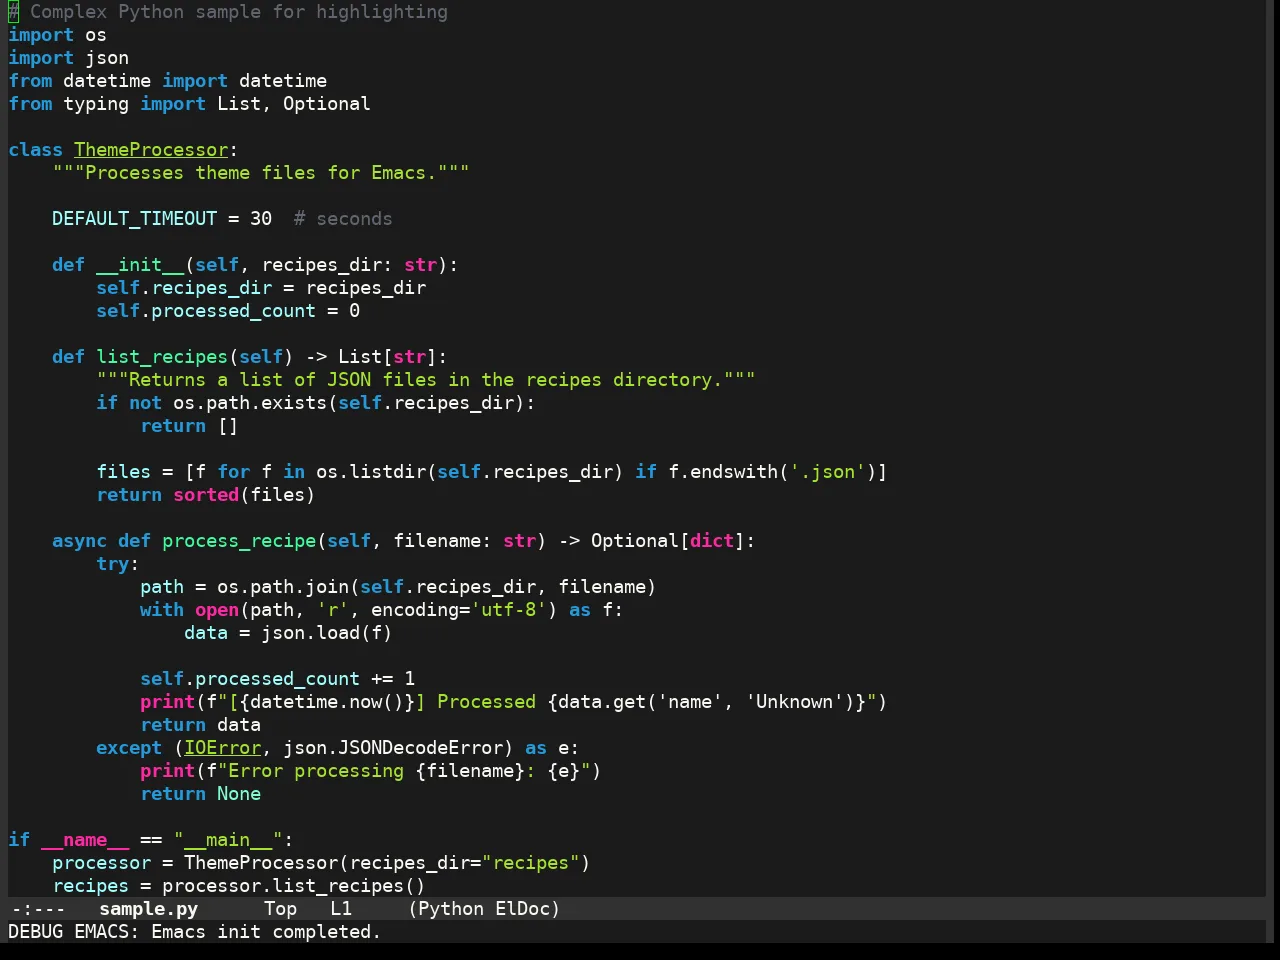The image size is (1280, 960).
Task: Click 'os.path.exists' in the if-not line
Action: tap(250, 403)
